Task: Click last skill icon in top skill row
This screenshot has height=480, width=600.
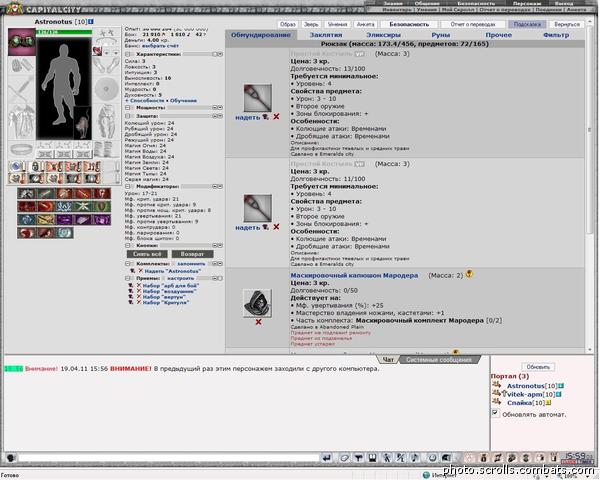Action: pos(102,193)
